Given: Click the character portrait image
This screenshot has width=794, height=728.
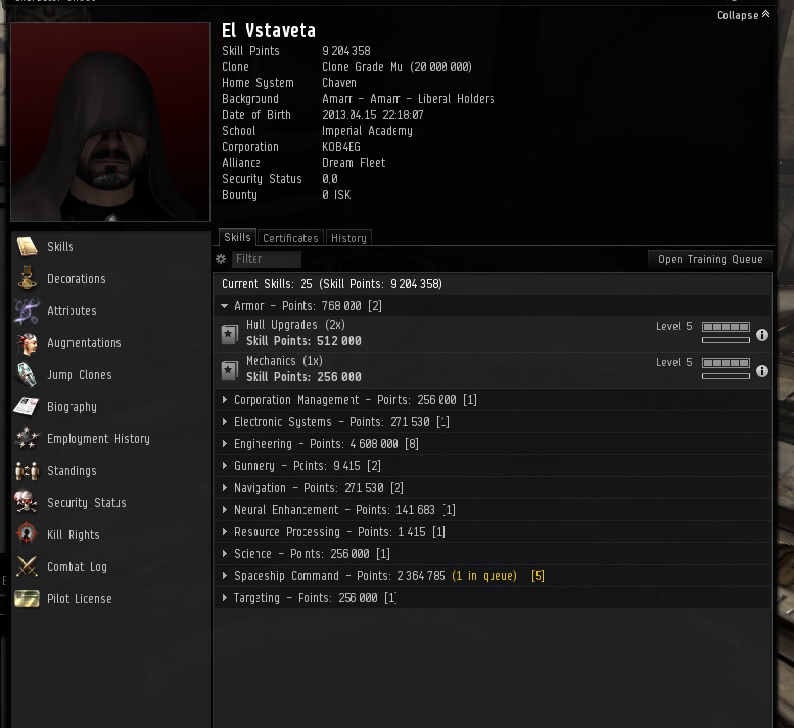Looking at the screenshot, I should pos(110,122).
